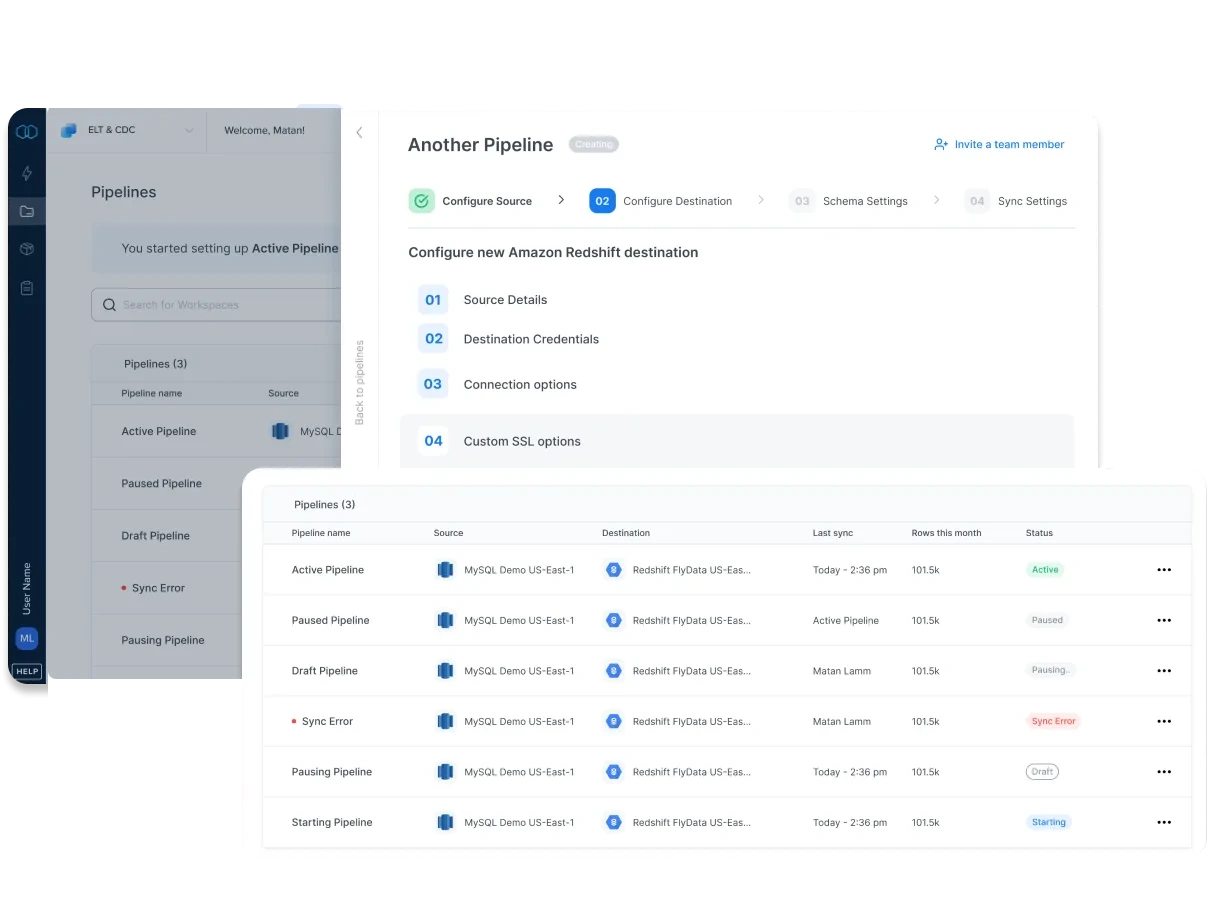
Task: Go to Schema Settings step
Action: coord(865,201)
